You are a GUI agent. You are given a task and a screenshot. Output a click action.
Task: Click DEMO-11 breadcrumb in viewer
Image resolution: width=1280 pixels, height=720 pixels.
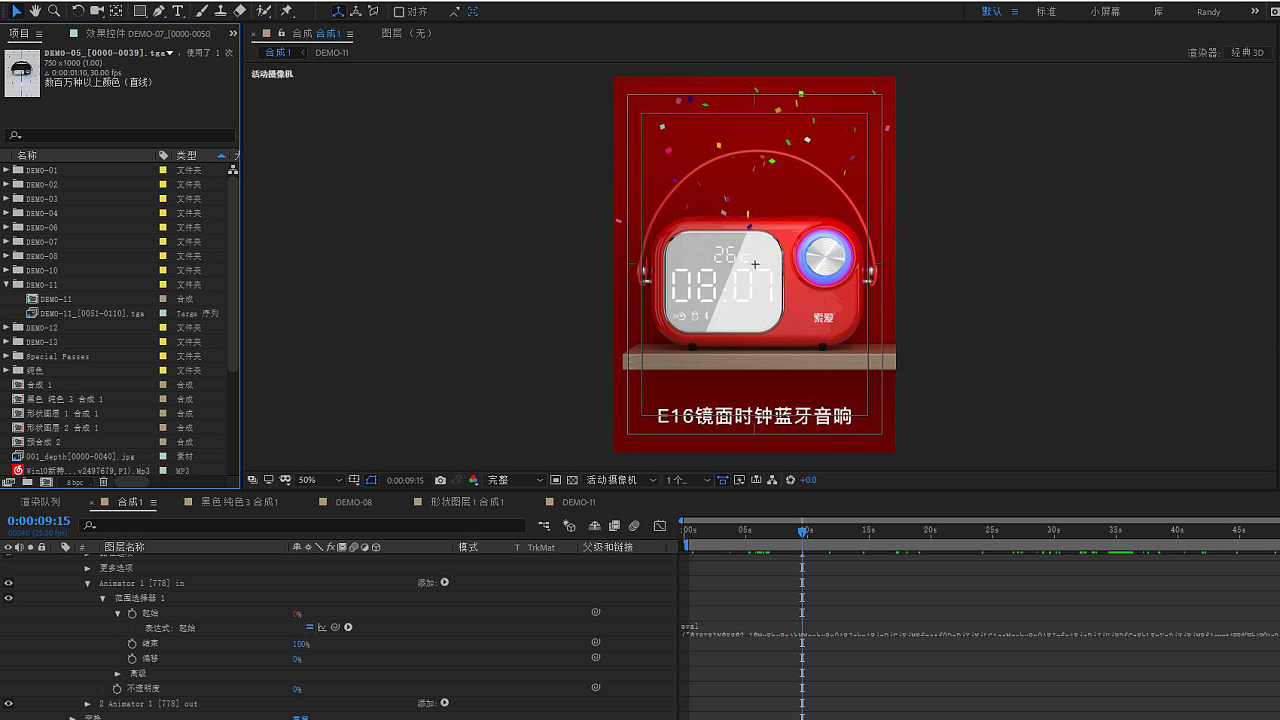click(x=332, y=52)
